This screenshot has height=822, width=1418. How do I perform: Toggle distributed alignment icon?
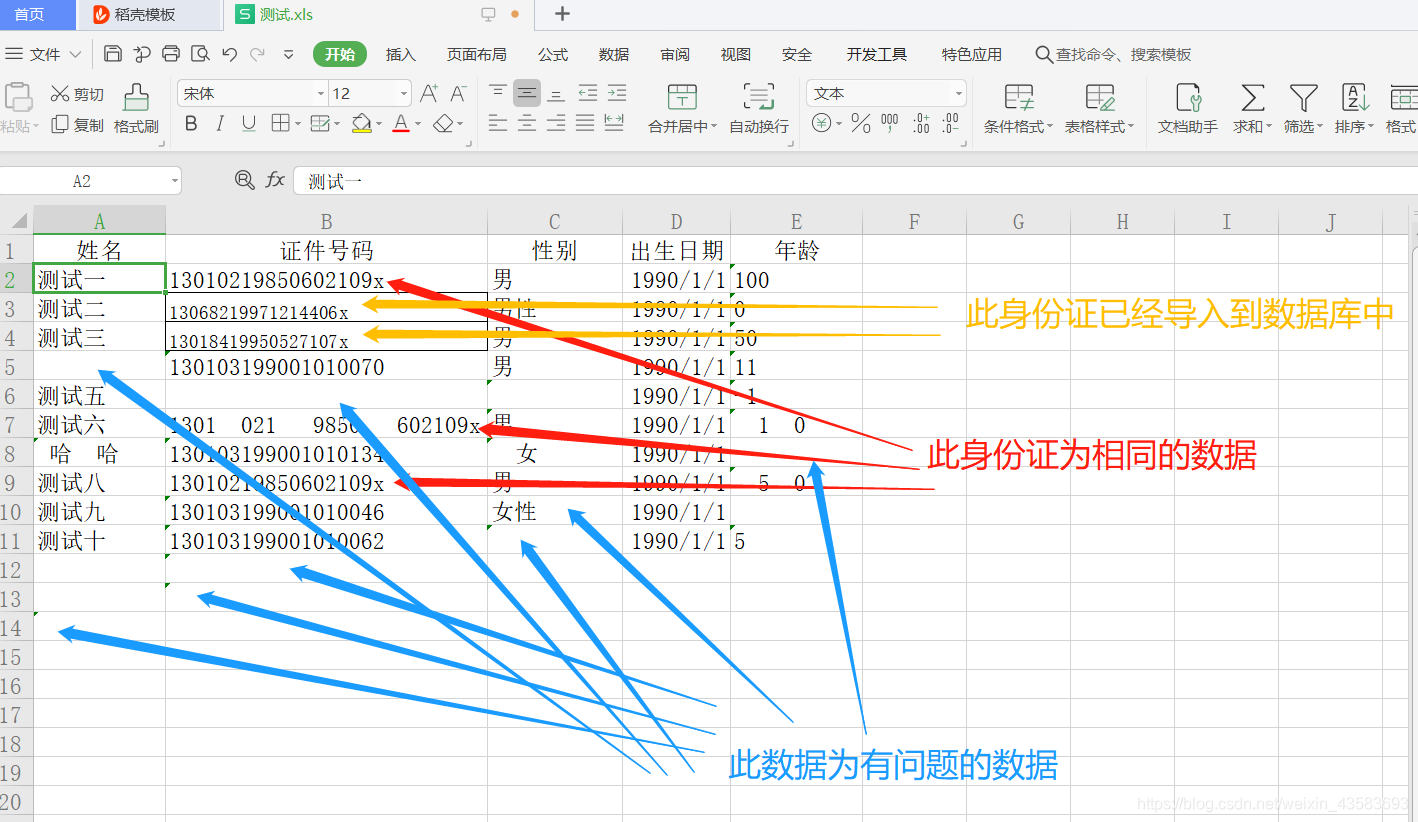pos(615,124)
